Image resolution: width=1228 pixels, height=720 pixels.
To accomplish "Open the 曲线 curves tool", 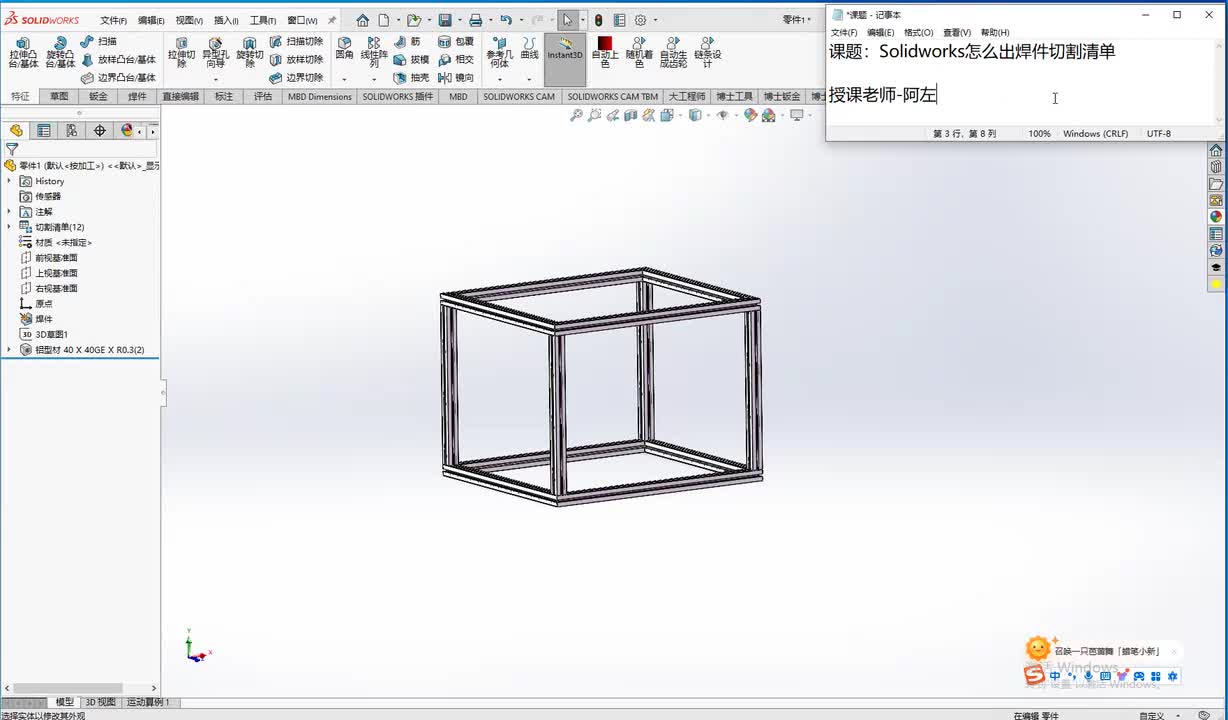I will 529,48.
